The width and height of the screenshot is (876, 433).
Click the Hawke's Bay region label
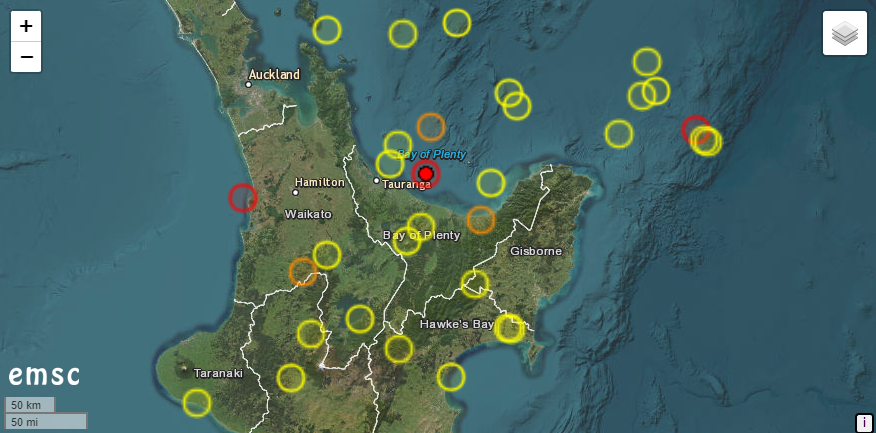[457, 324]
